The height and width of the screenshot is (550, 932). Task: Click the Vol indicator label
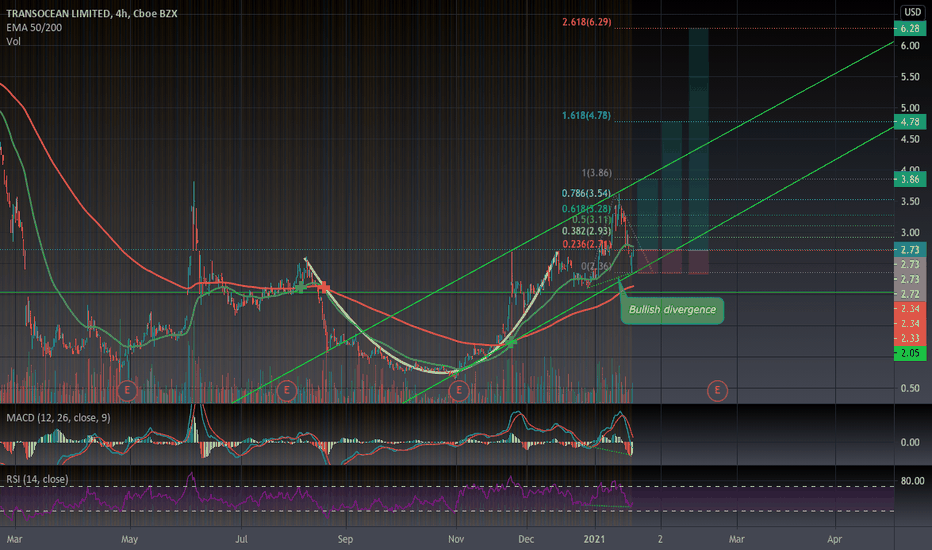tap(13, 41)
